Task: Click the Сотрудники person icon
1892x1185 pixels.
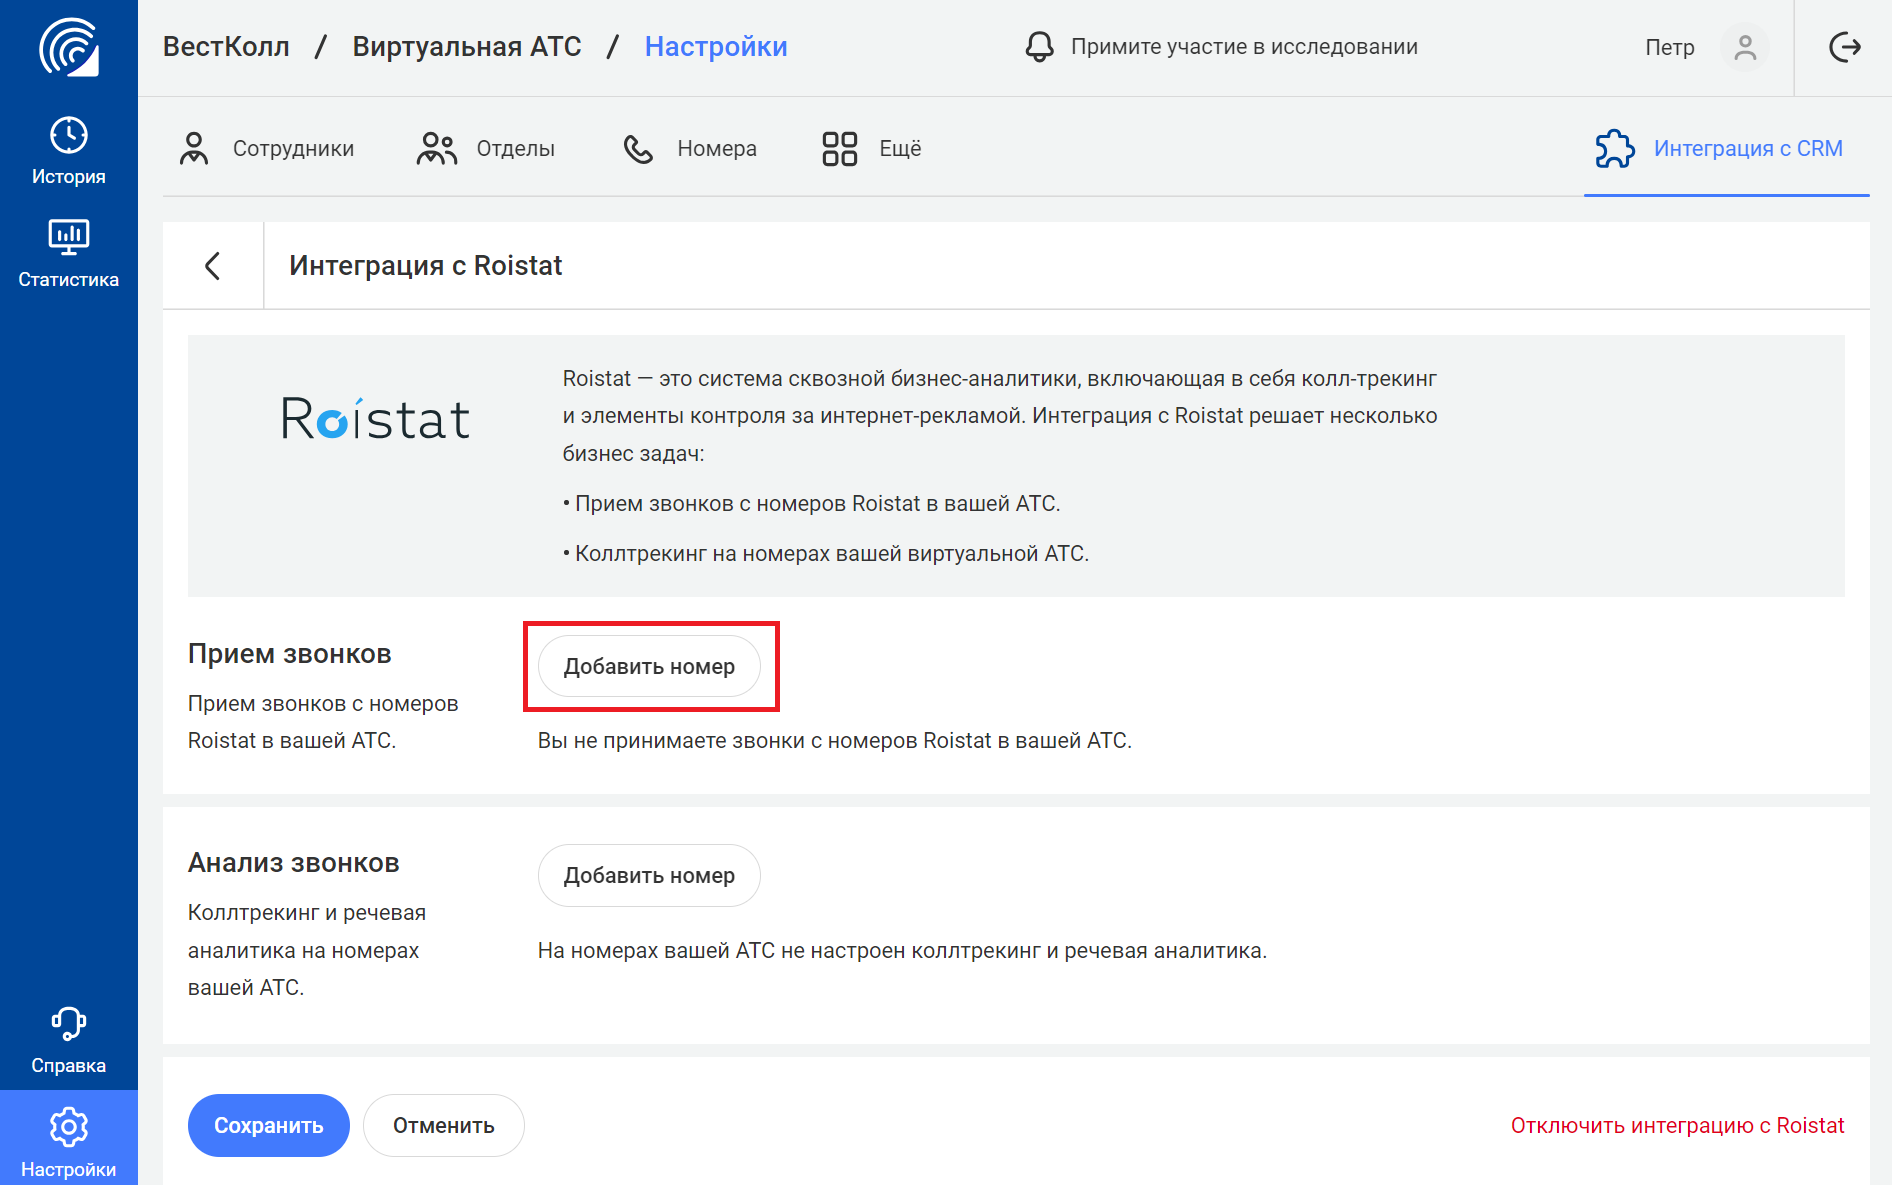Action: 194,148
